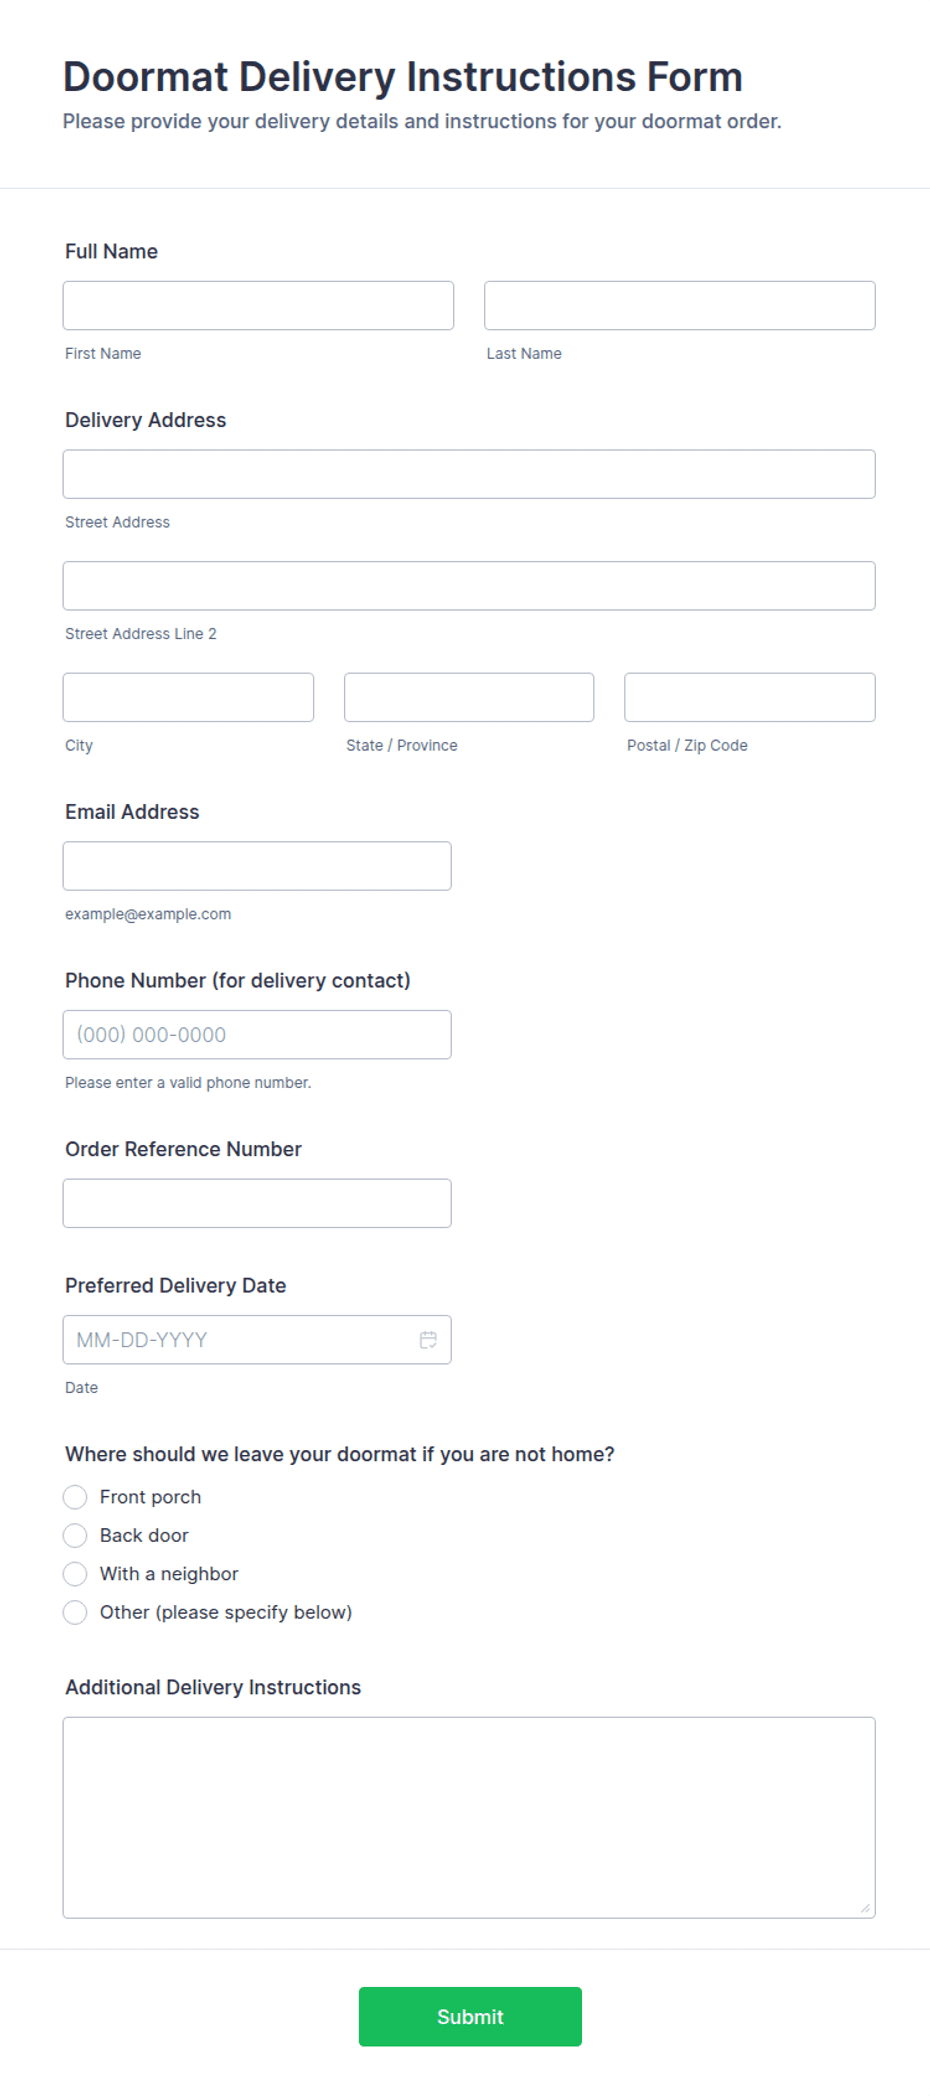930x2096 pixels.
Task: Focus the First Name field
Action: point(258,305)
